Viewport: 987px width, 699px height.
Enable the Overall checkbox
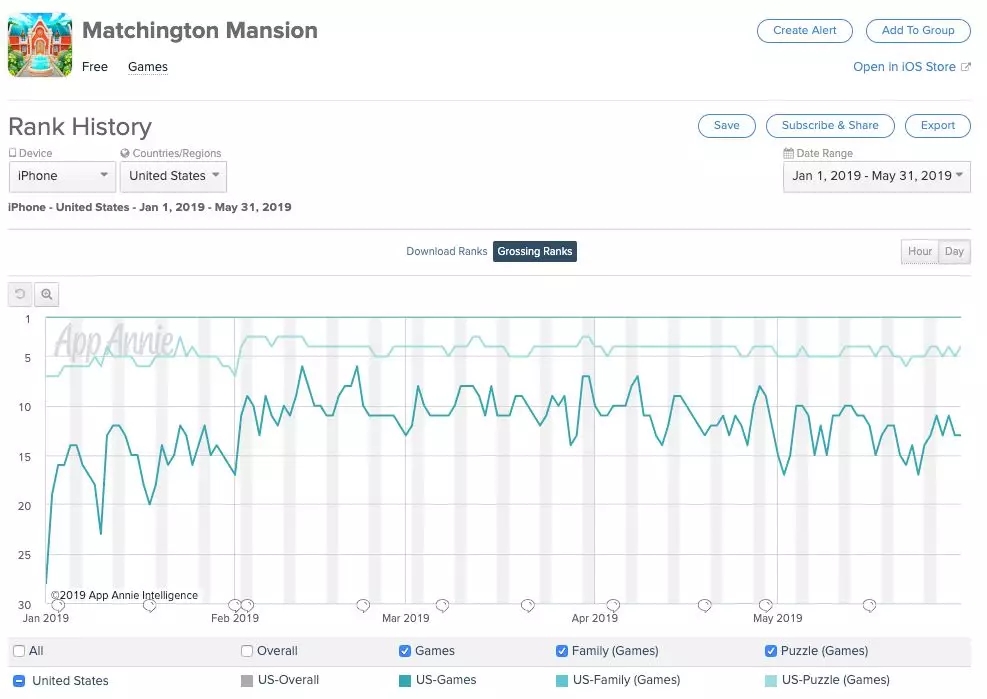point(247,651)
